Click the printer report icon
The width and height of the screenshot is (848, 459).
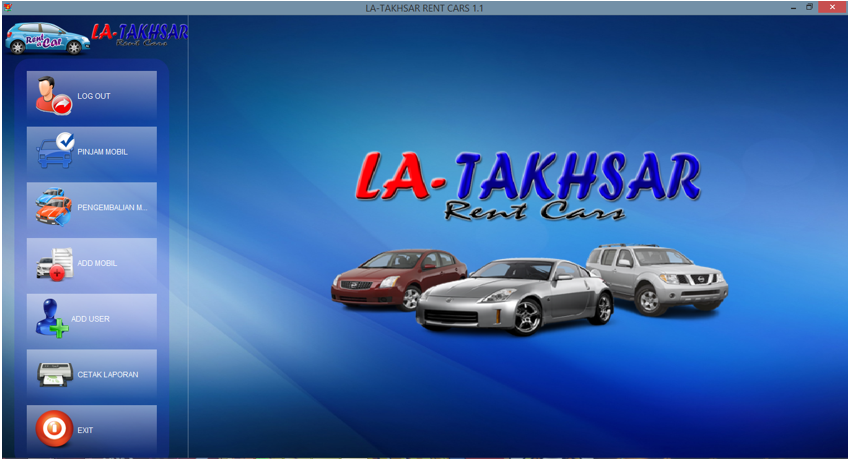click(55, 374)
